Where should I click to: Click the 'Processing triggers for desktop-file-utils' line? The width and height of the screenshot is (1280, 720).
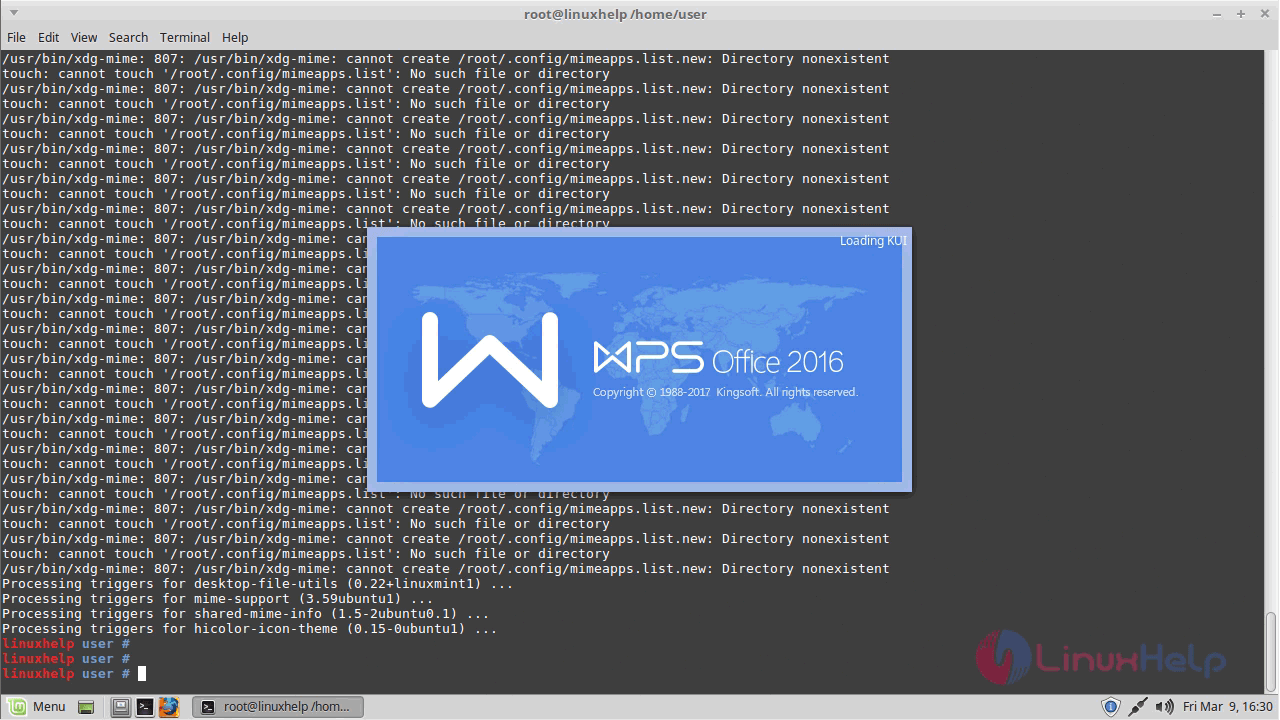pyautogui.click(x=258, y=584)
